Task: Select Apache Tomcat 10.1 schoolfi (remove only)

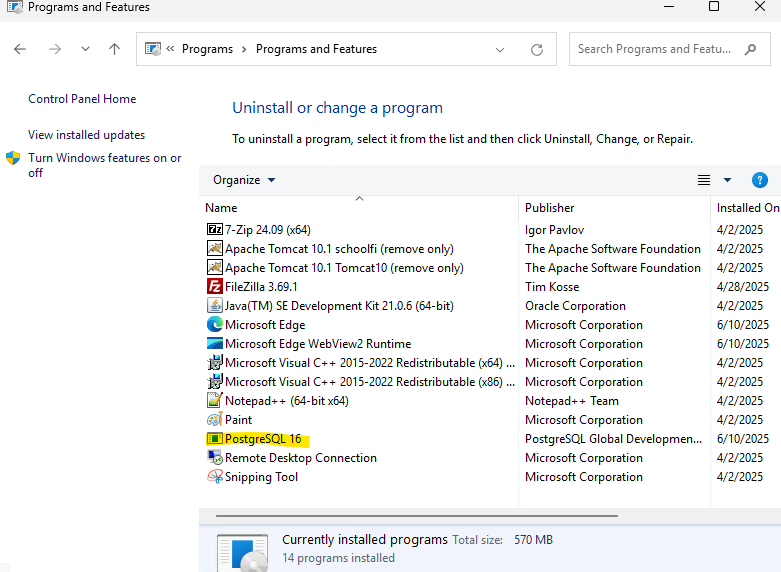Action: click(x=339, y=249)
